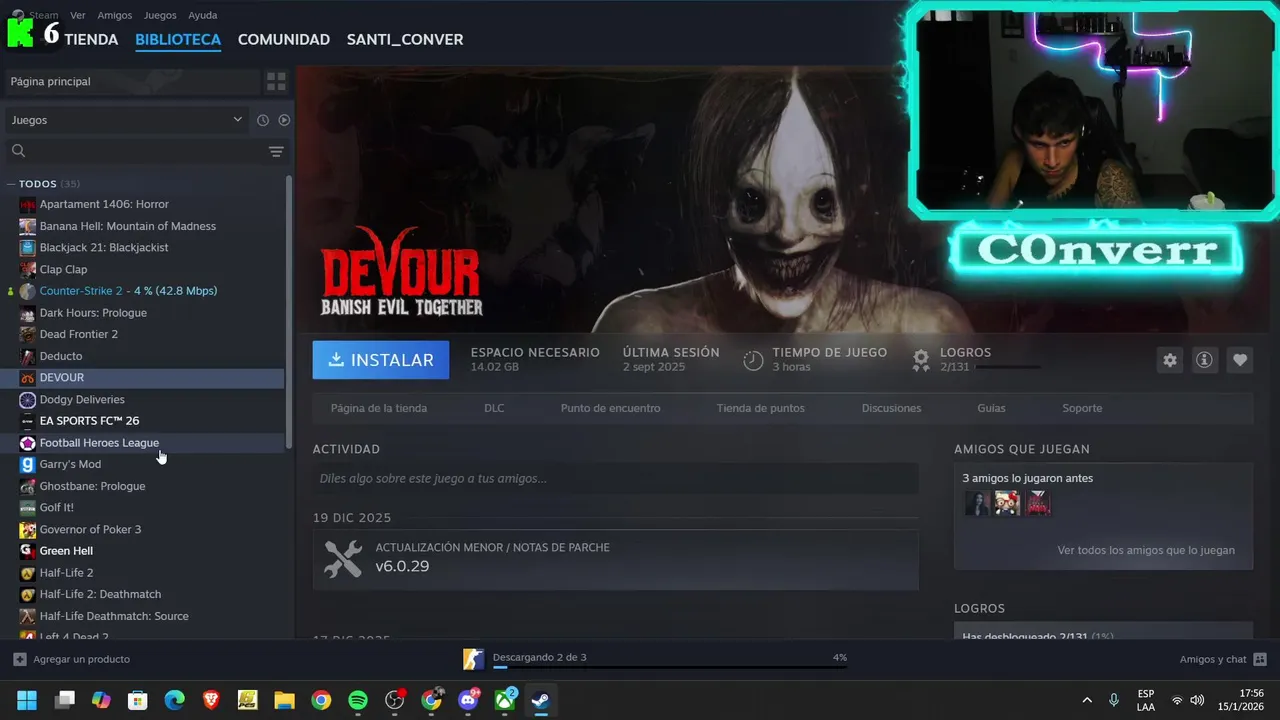This screenshot has height=720, width=1280.
Task: Click the Steam taskbar icon
Action: click(541, 700)
